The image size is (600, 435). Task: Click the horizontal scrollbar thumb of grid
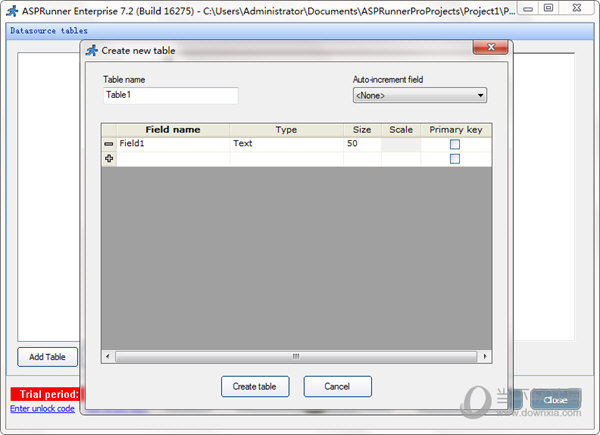[x=296, y=357]
